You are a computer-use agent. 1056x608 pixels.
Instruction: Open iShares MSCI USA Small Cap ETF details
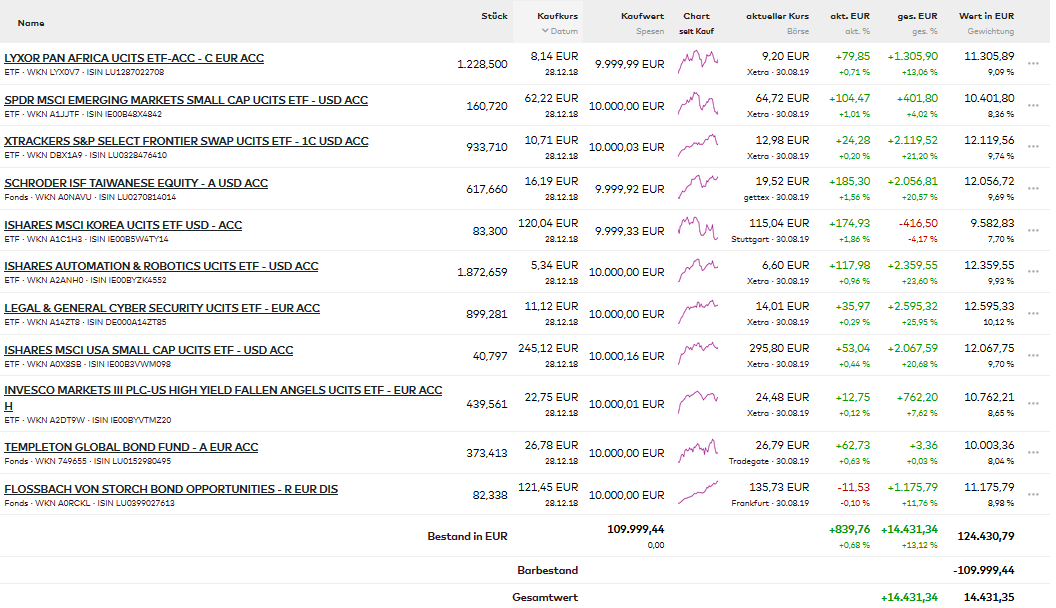[x=149, y=350]
